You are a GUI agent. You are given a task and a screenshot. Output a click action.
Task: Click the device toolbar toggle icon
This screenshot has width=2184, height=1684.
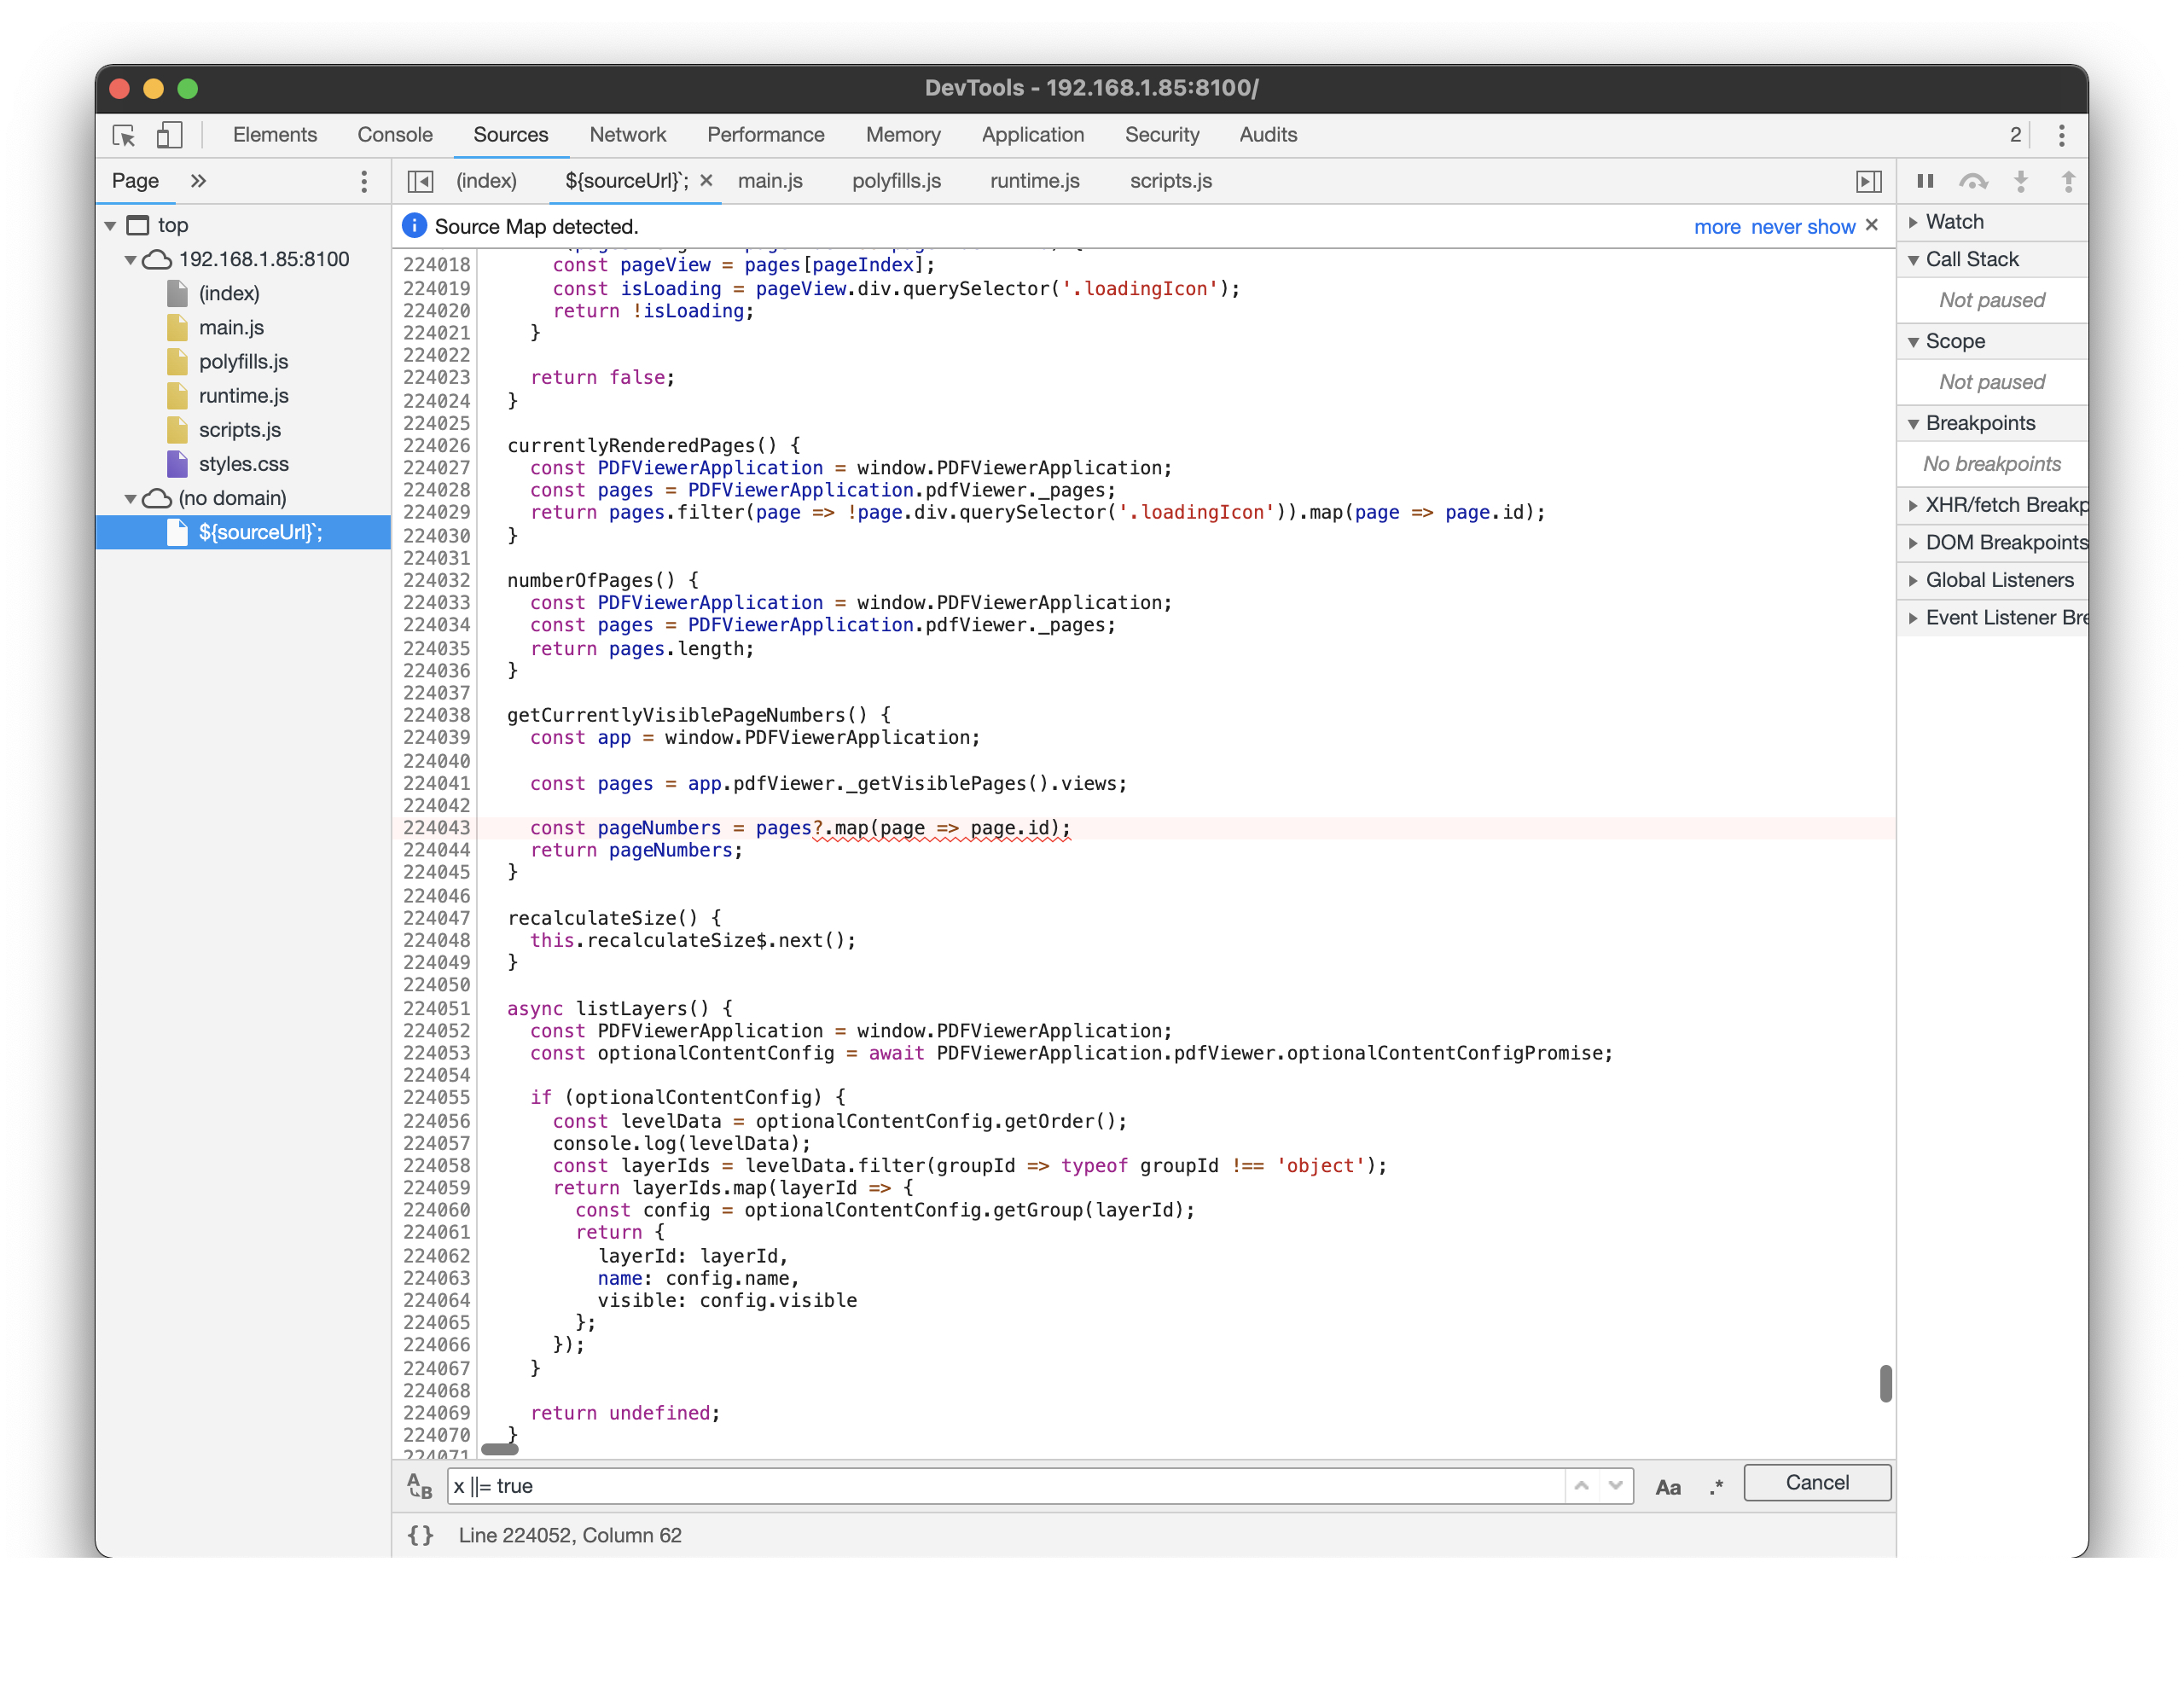coord(170,134)
